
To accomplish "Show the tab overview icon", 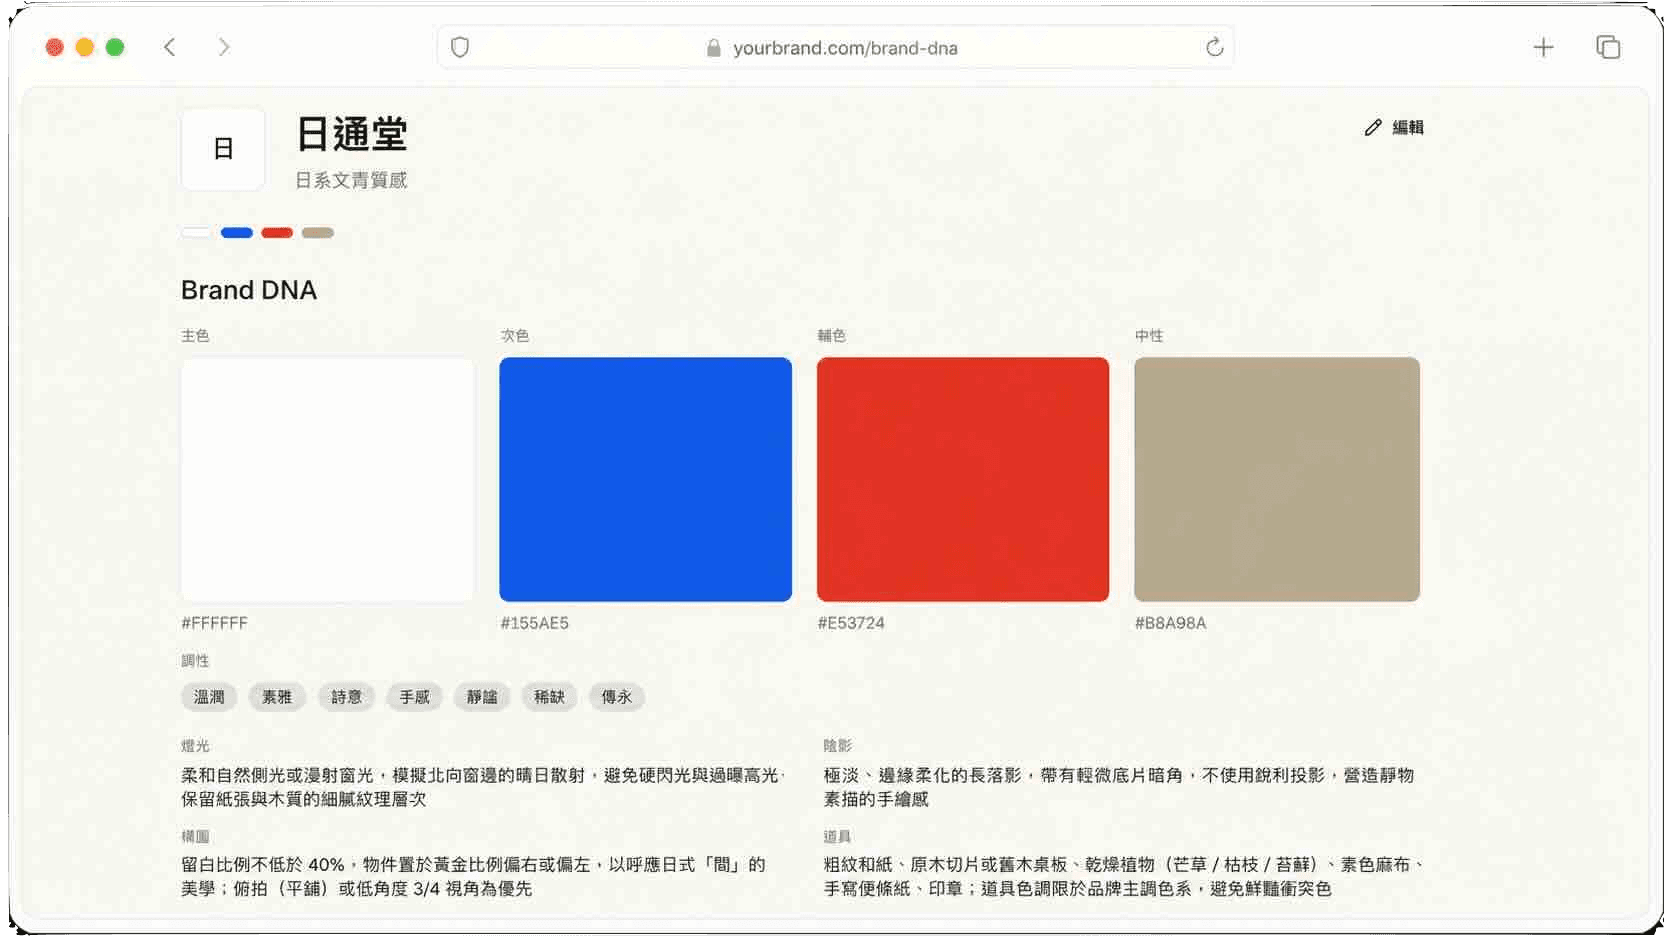I will (x=1608, y=47).
